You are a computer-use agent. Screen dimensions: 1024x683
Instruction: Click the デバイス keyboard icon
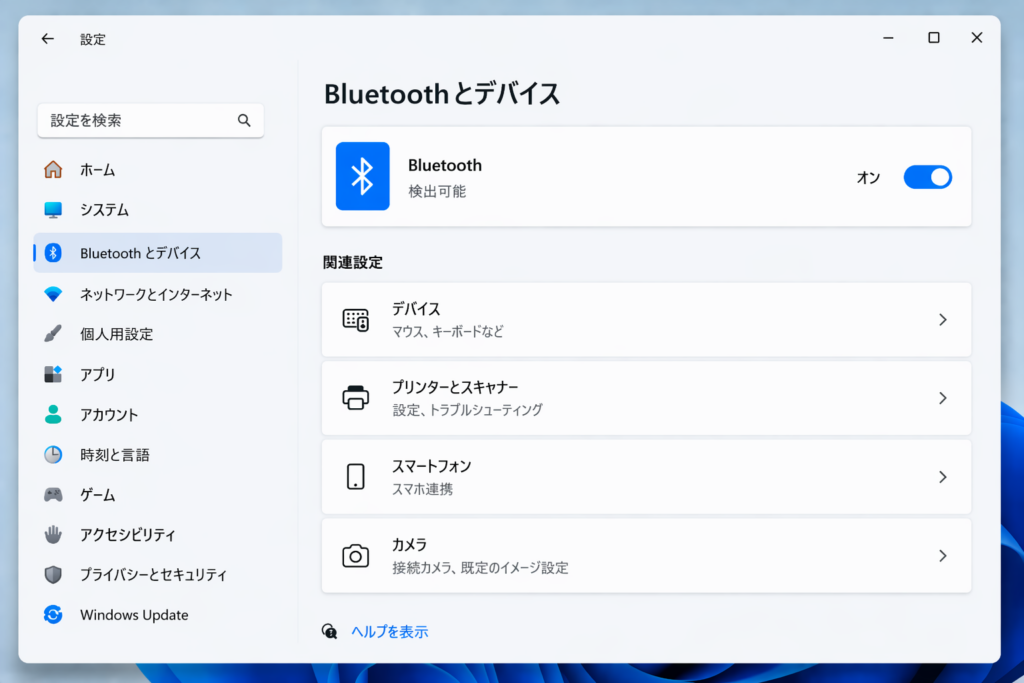(356, 320)
